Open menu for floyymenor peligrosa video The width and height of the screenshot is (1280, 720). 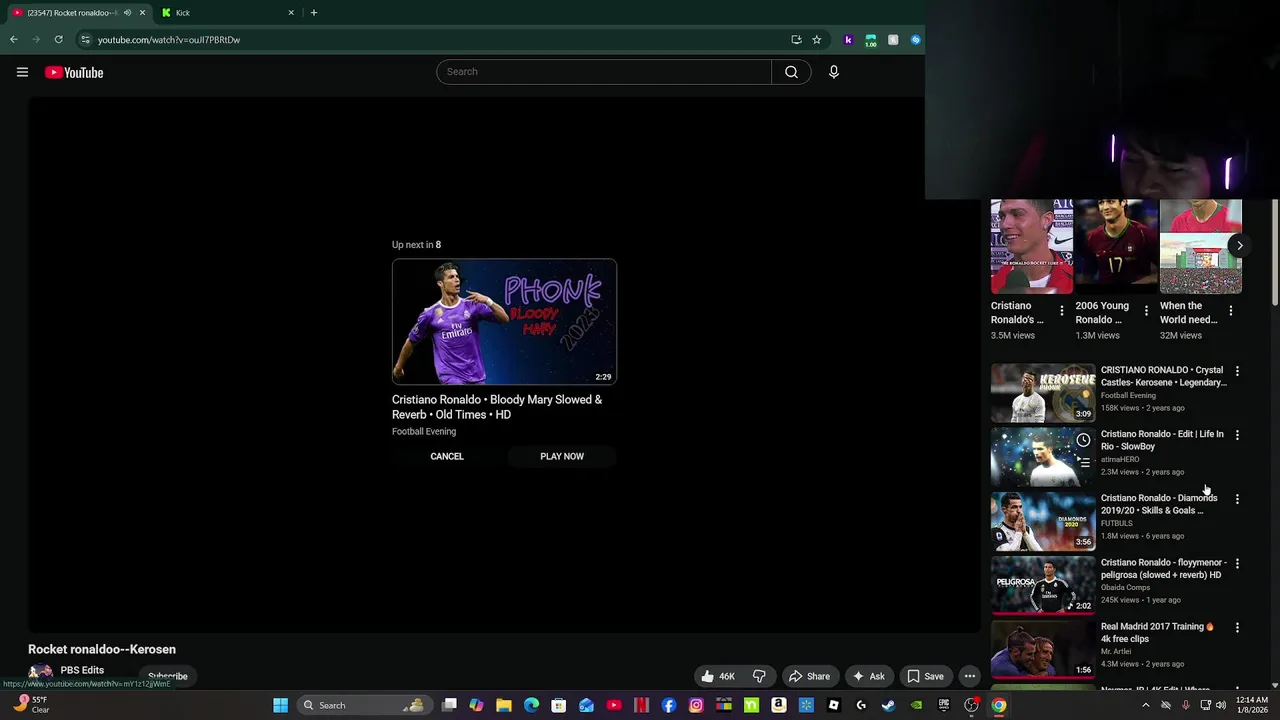point(1237,564)
